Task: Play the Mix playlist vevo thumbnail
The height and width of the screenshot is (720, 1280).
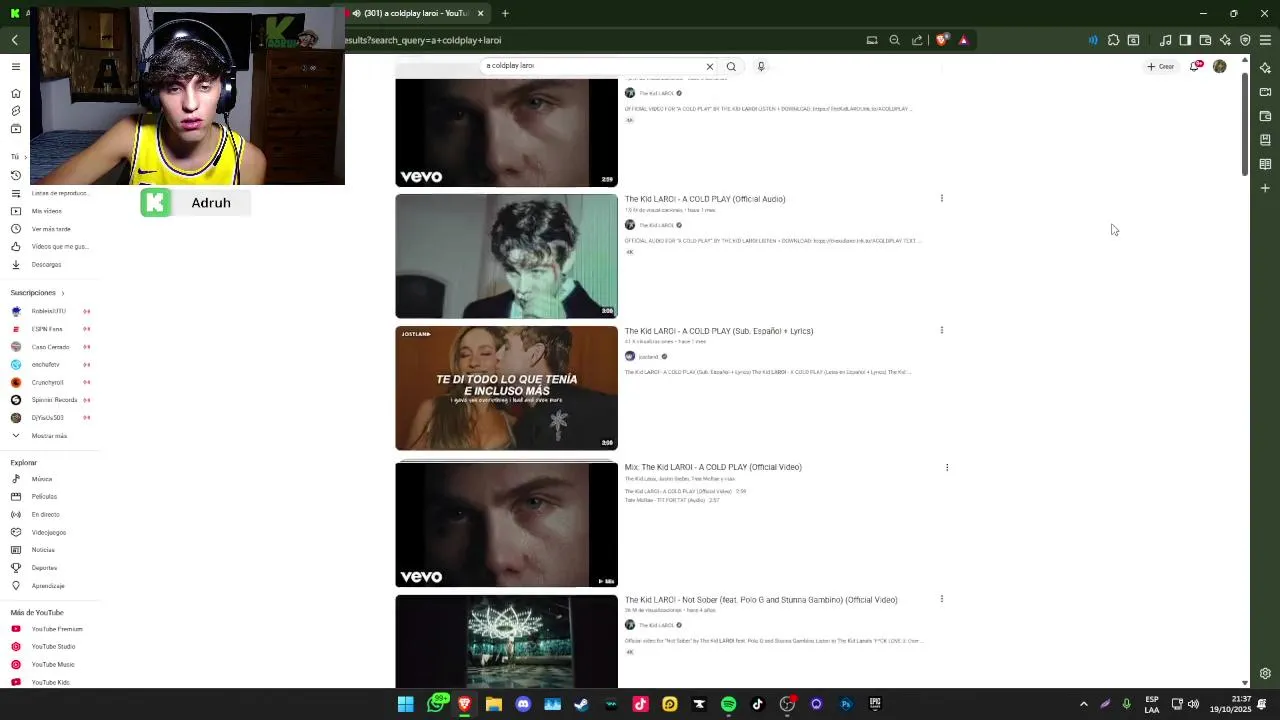Action: point(506,524)
